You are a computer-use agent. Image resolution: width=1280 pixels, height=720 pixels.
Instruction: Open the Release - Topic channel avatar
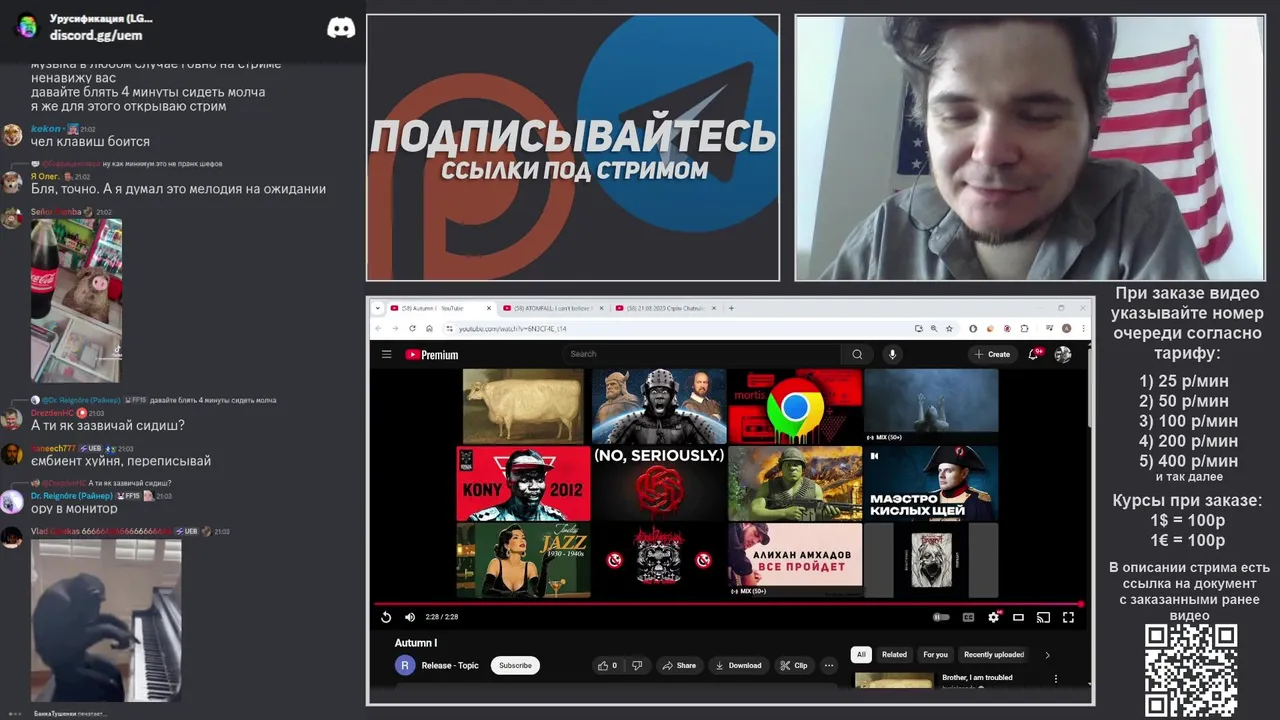tap(405, 665)
